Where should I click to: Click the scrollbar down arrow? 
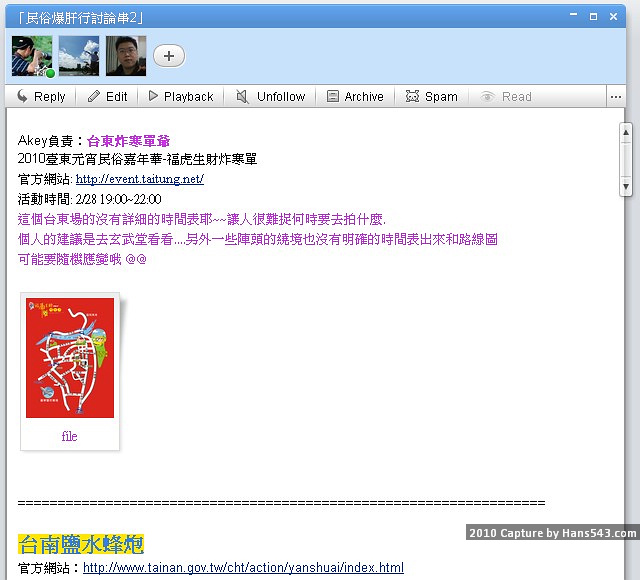(626, 187)
